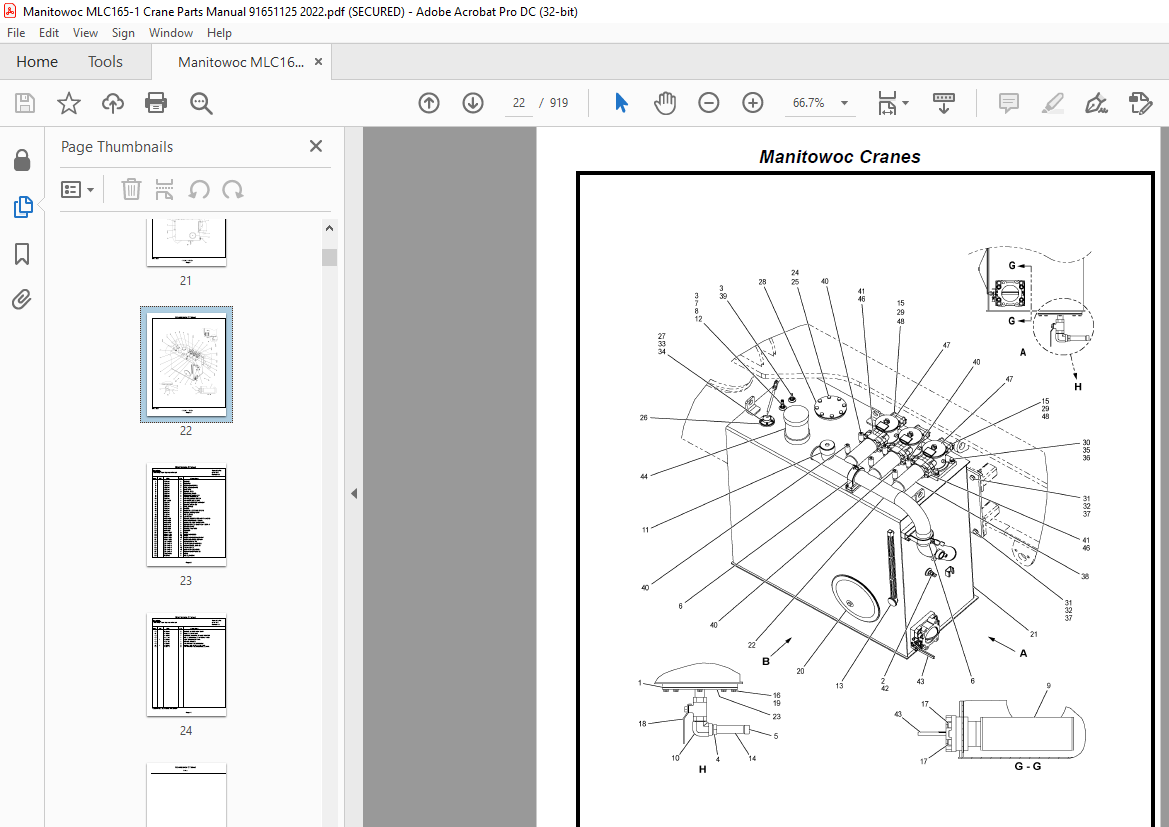
Task: Go to the next page arrow
Action: [473, 103]
